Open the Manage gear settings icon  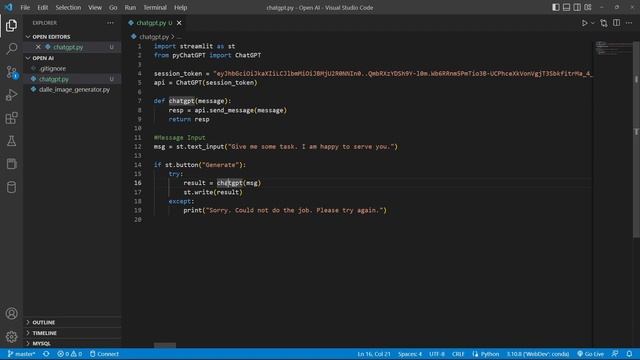click(x=11, y=337)
